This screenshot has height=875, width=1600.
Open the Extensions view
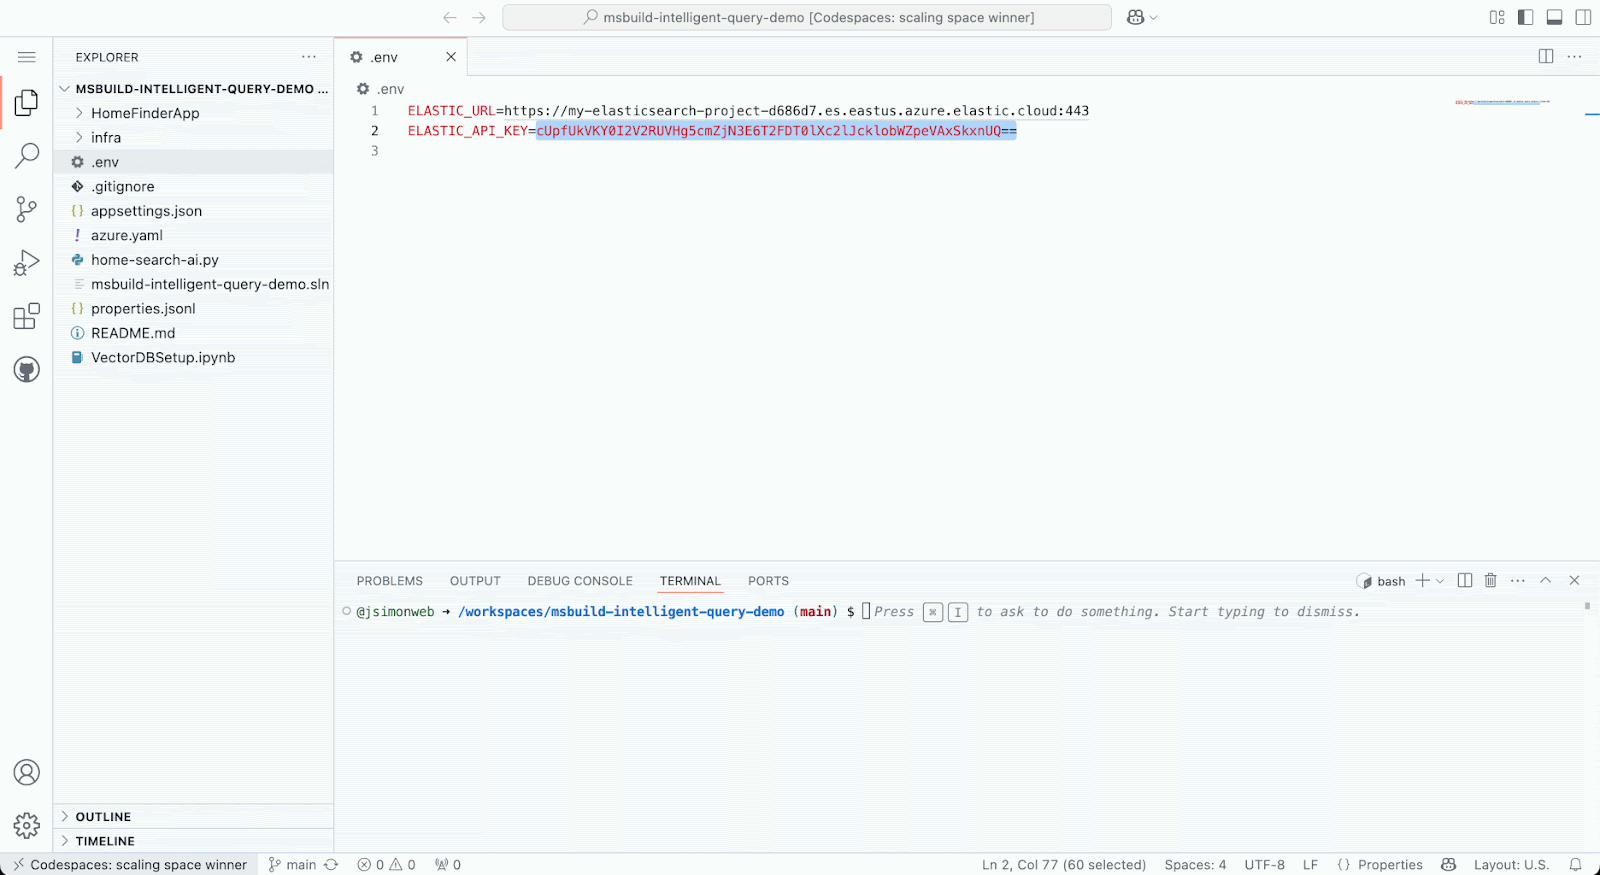(27, 317)
